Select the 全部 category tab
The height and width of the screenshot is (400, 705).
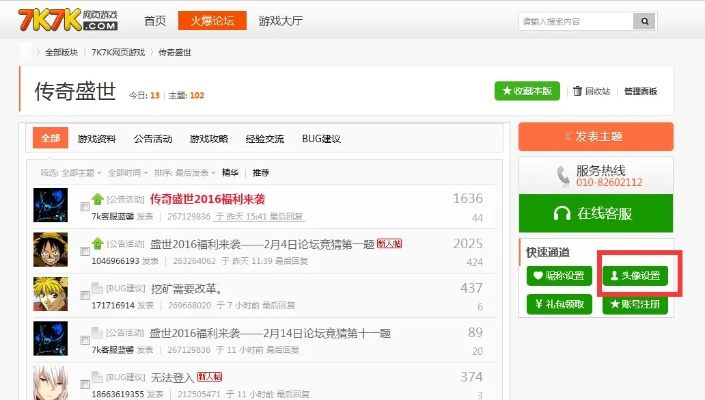[x=50, y=138]
